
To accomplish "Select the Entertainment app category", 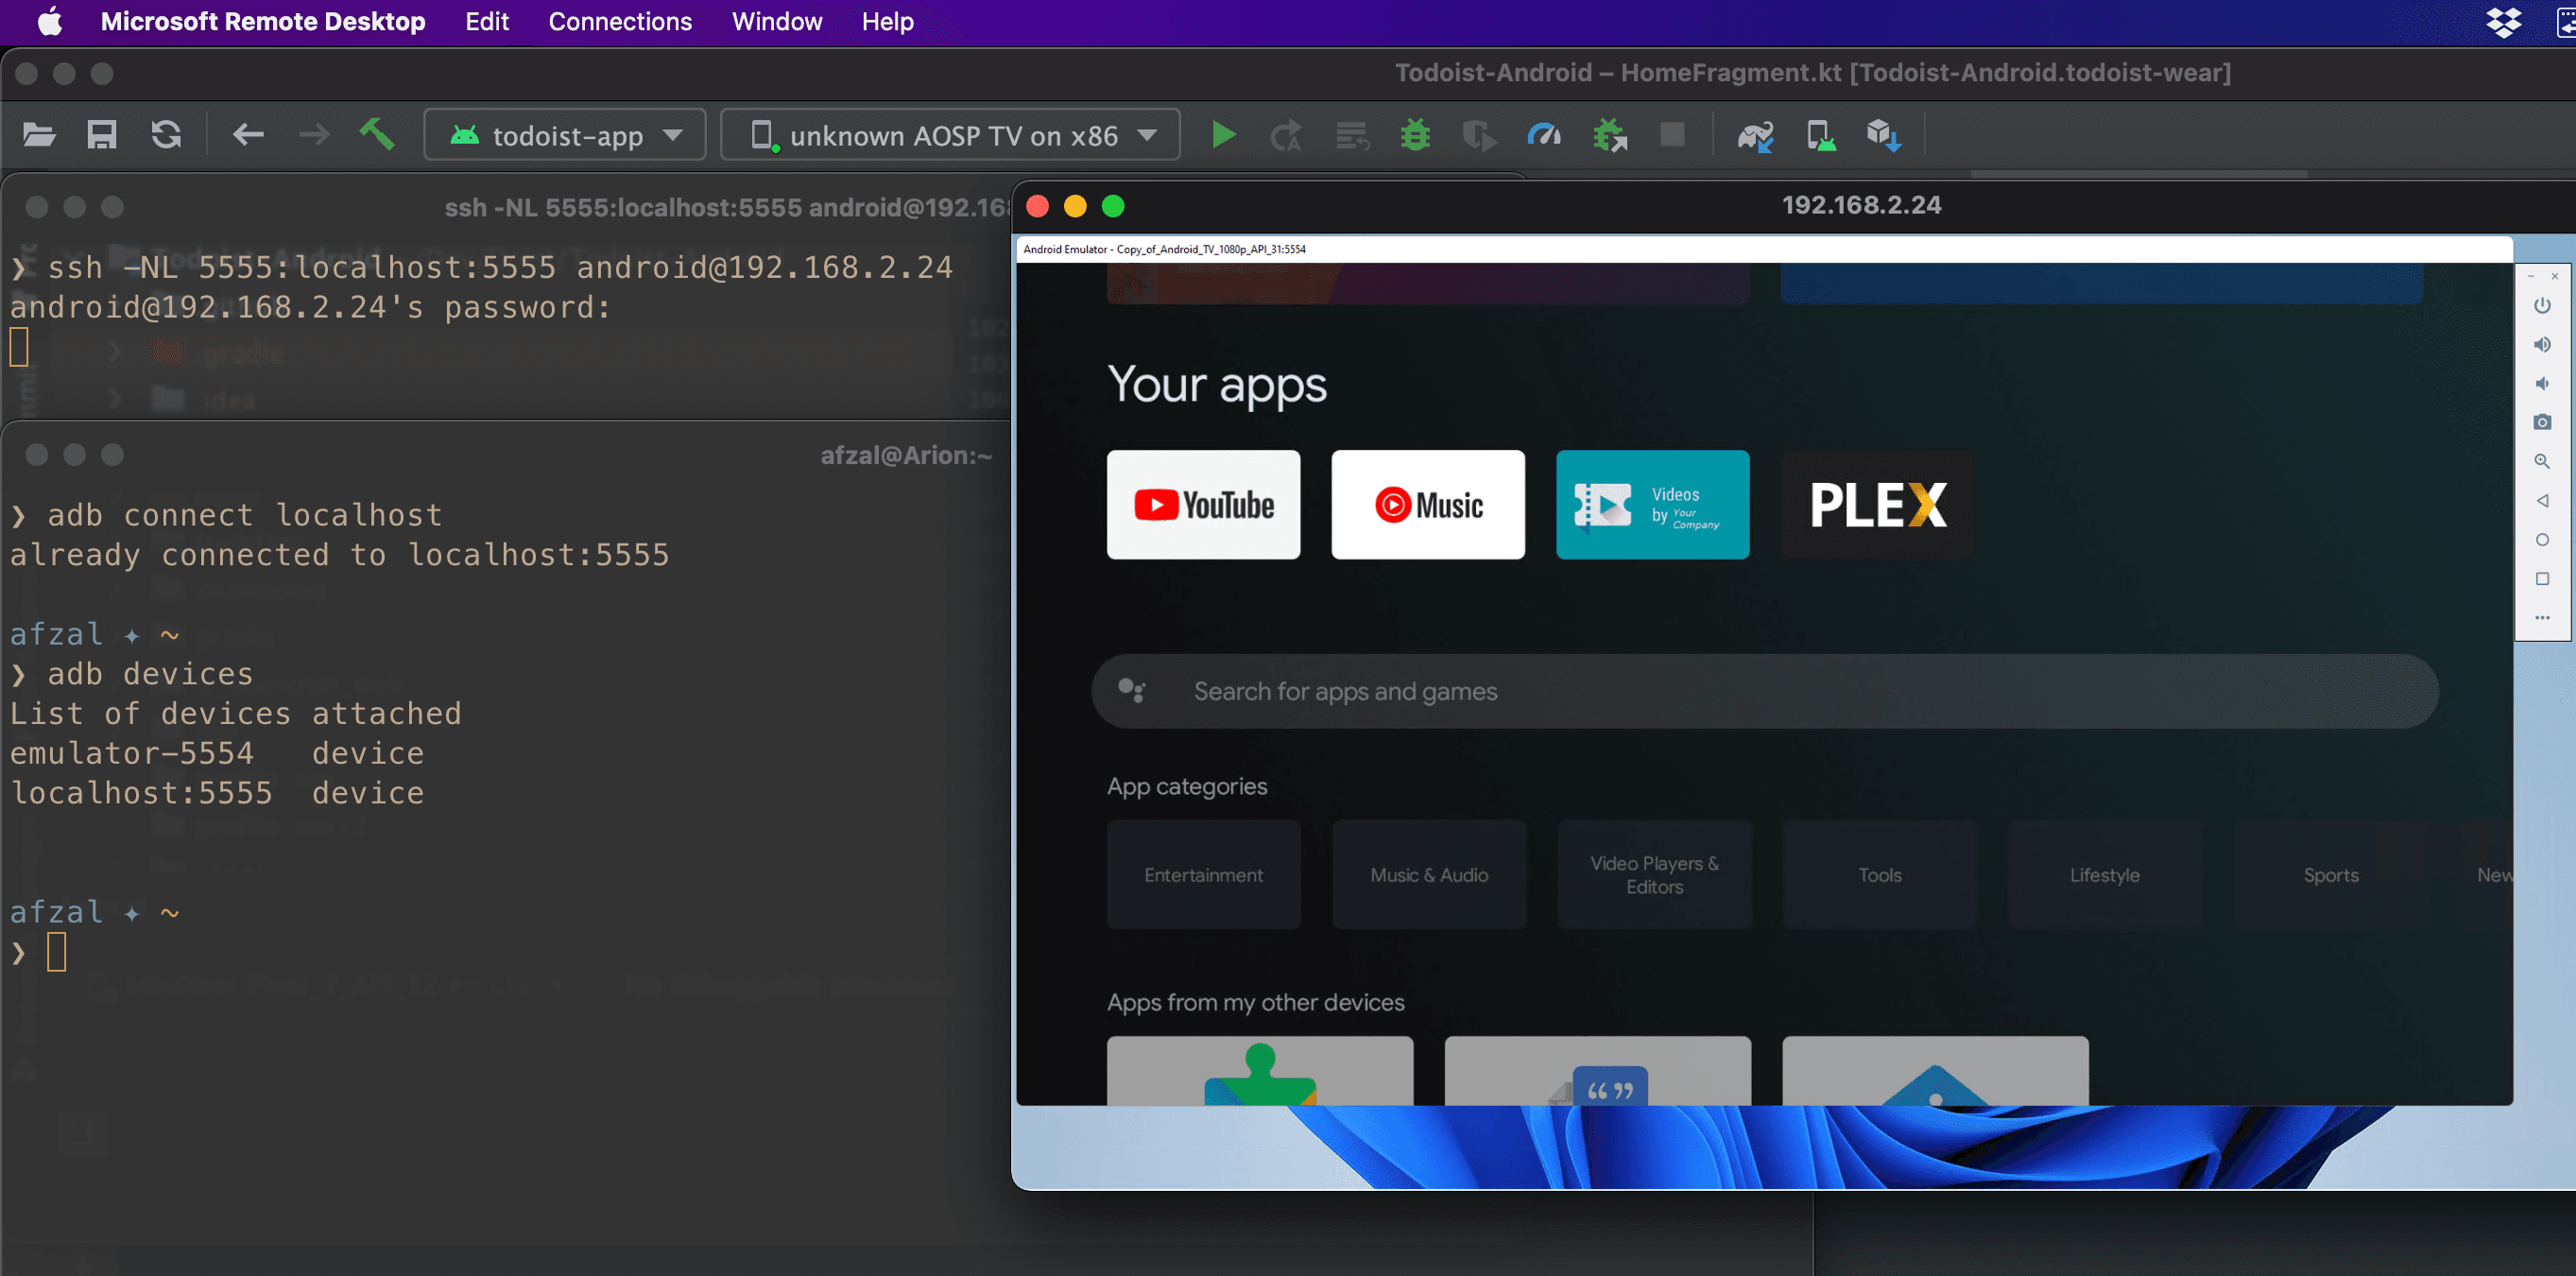I will pos(1203,874).
